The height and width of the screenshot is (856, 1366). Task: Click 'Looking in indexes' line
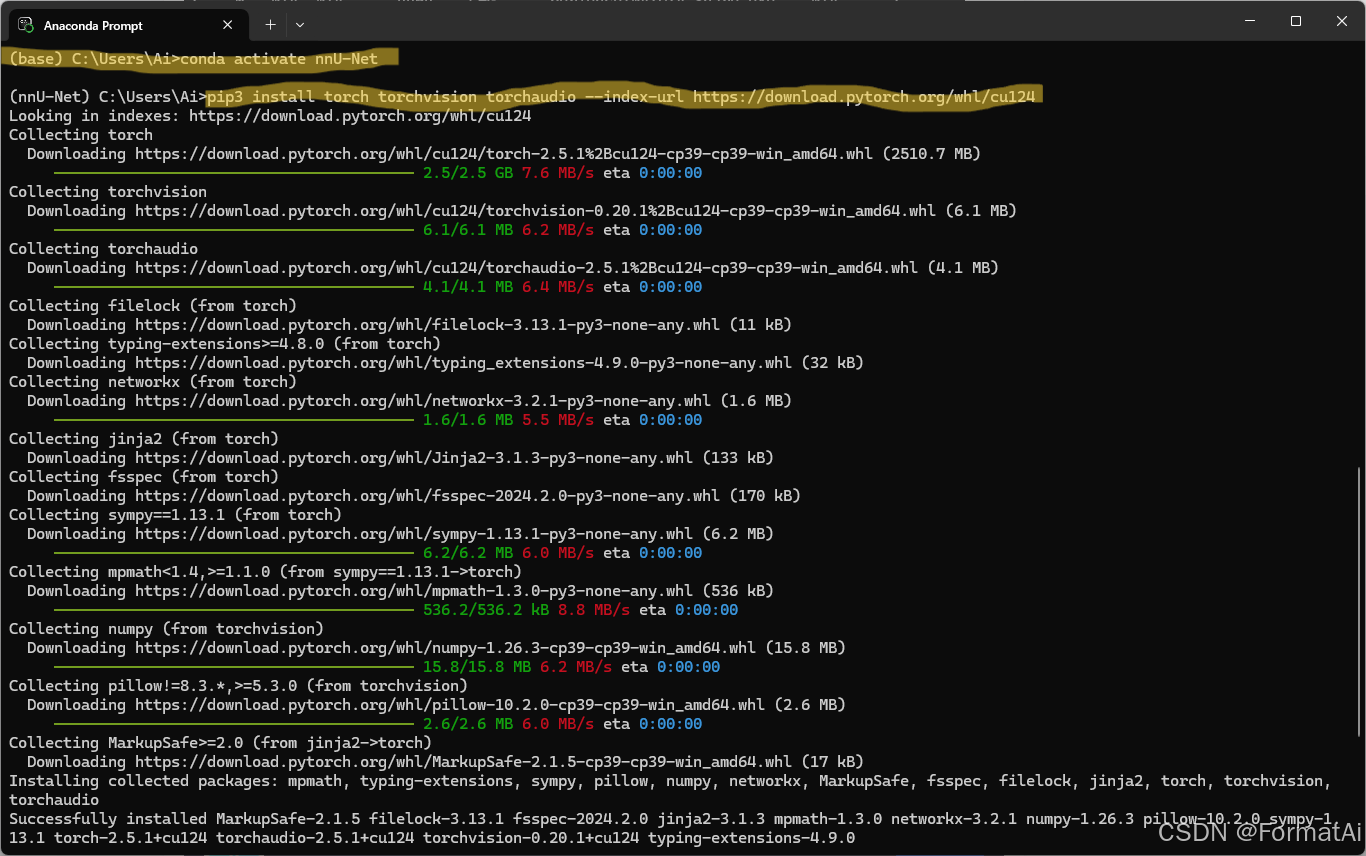270,116
